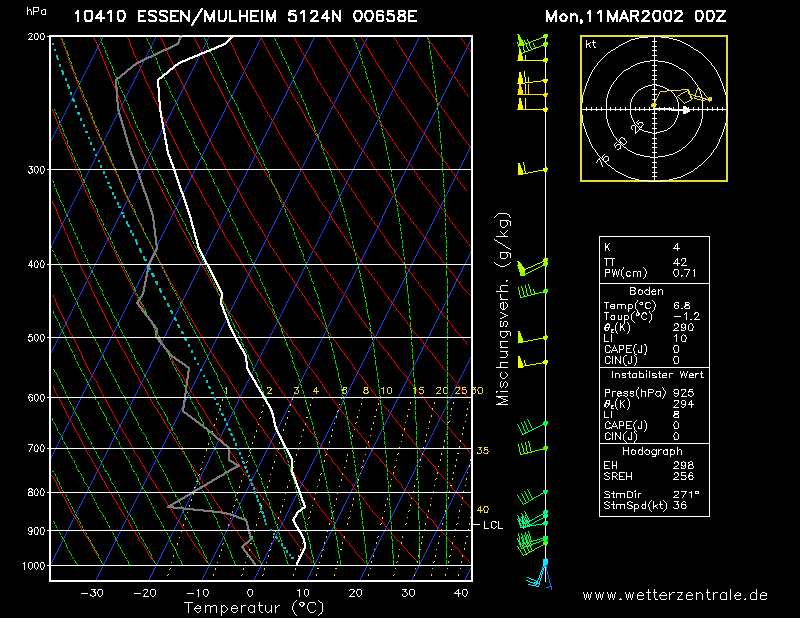
Task: Click the Instabilster Wert heading
Action: click(x=657, y=375)
